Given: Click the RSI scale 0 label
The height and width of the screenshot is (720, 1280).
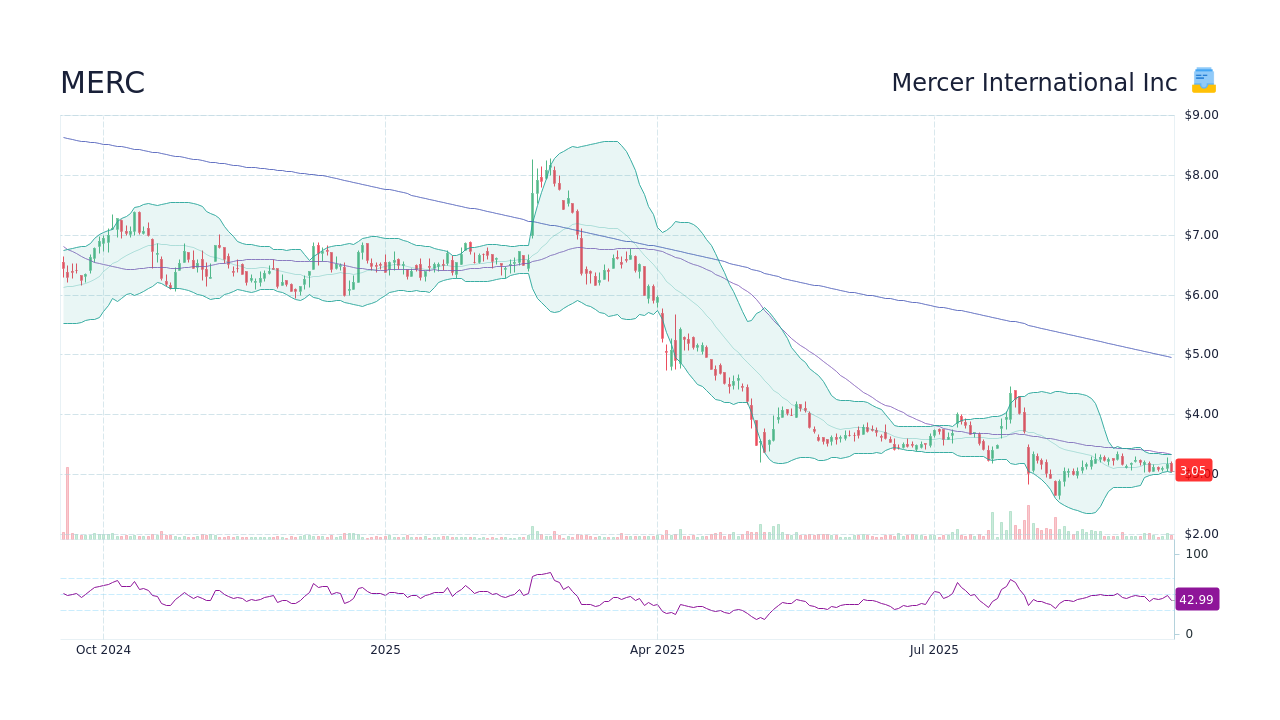Looking at the screenshot, I should tap(1189, 634).
